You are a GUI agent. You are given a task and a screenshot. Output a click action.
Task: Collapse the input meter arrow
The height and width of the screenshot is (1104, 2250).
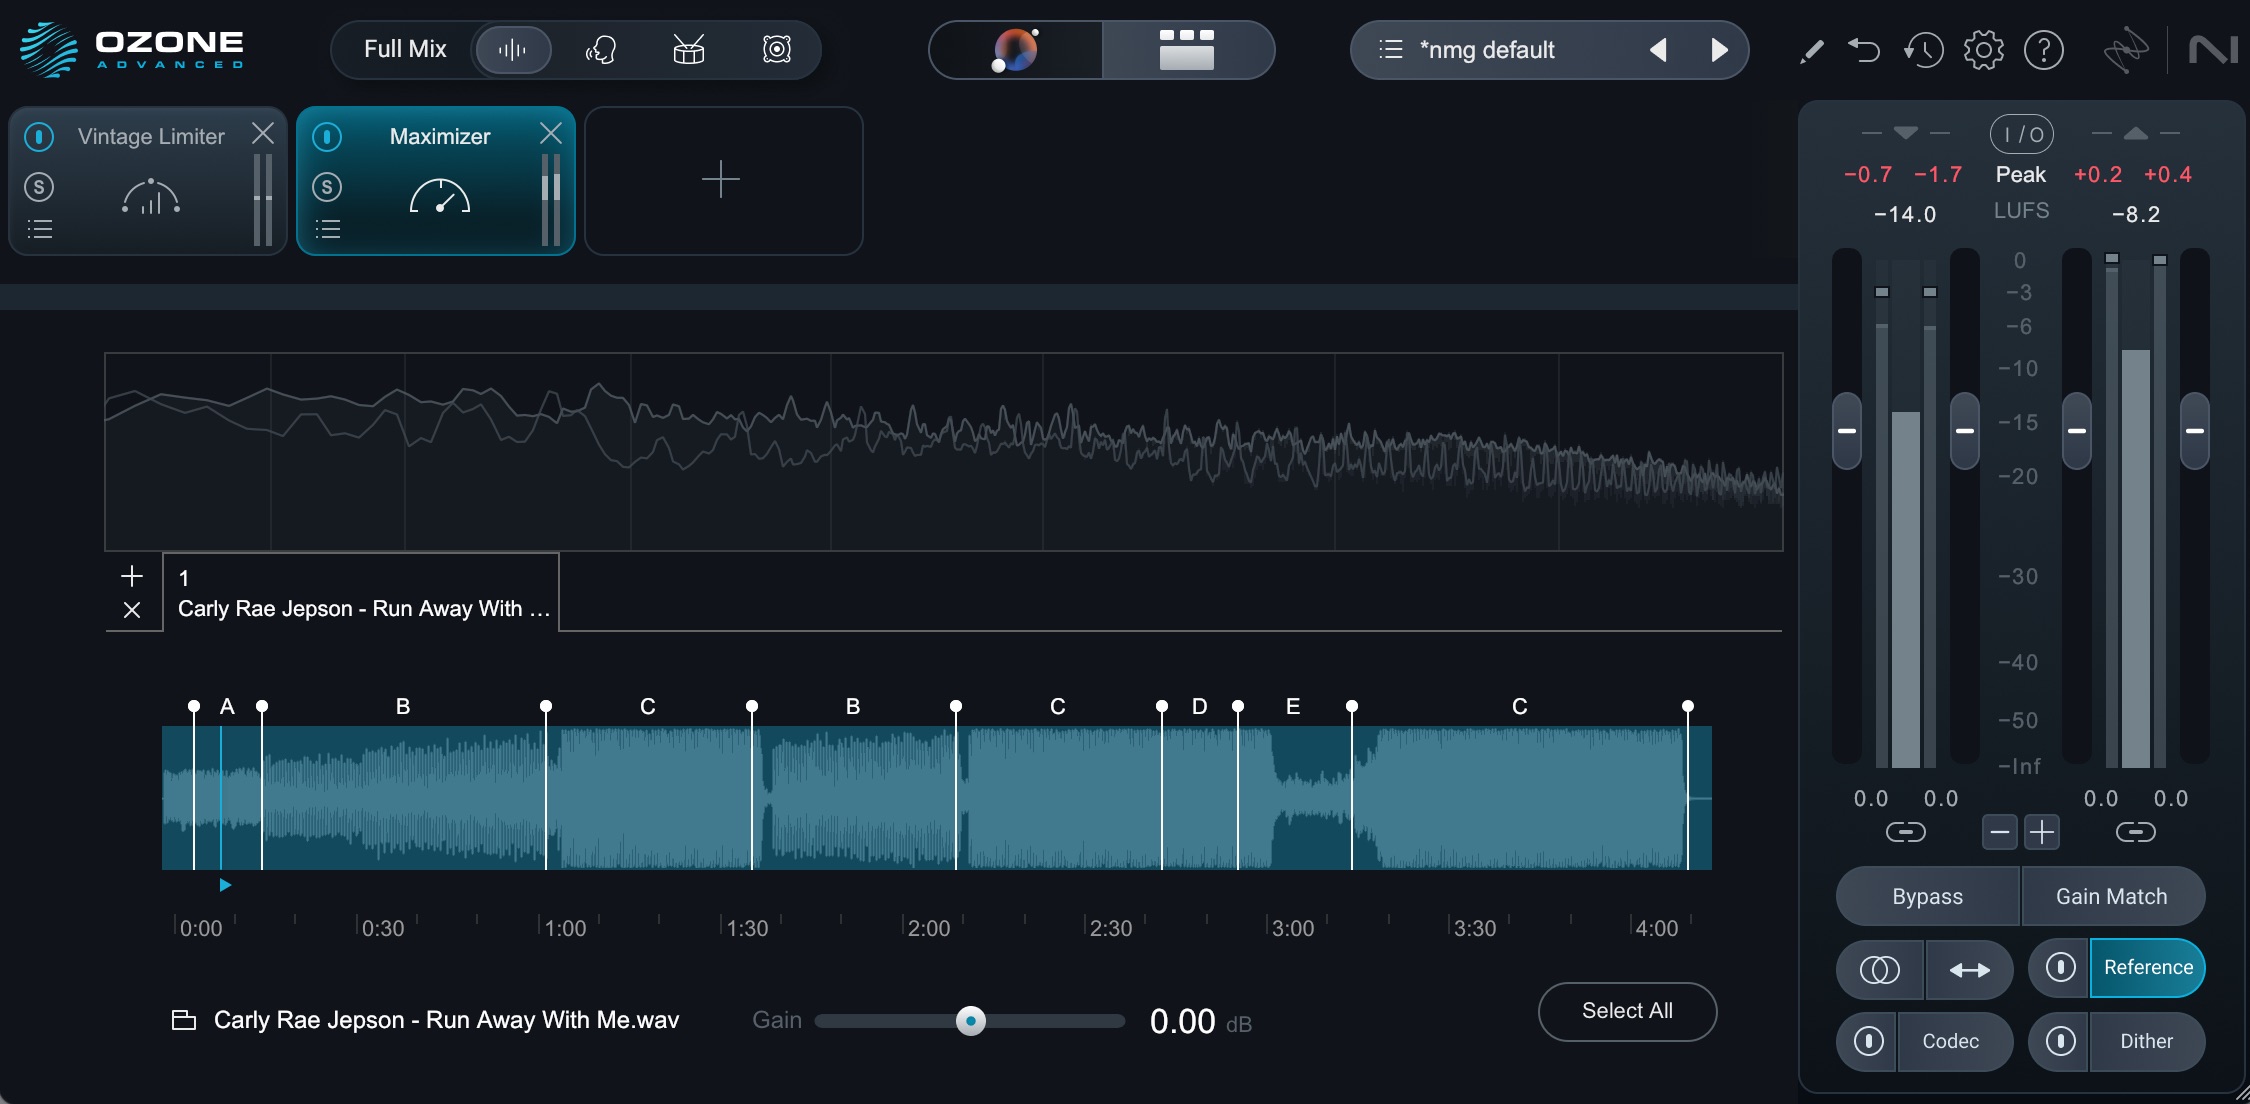click(x=1906, y=133)
